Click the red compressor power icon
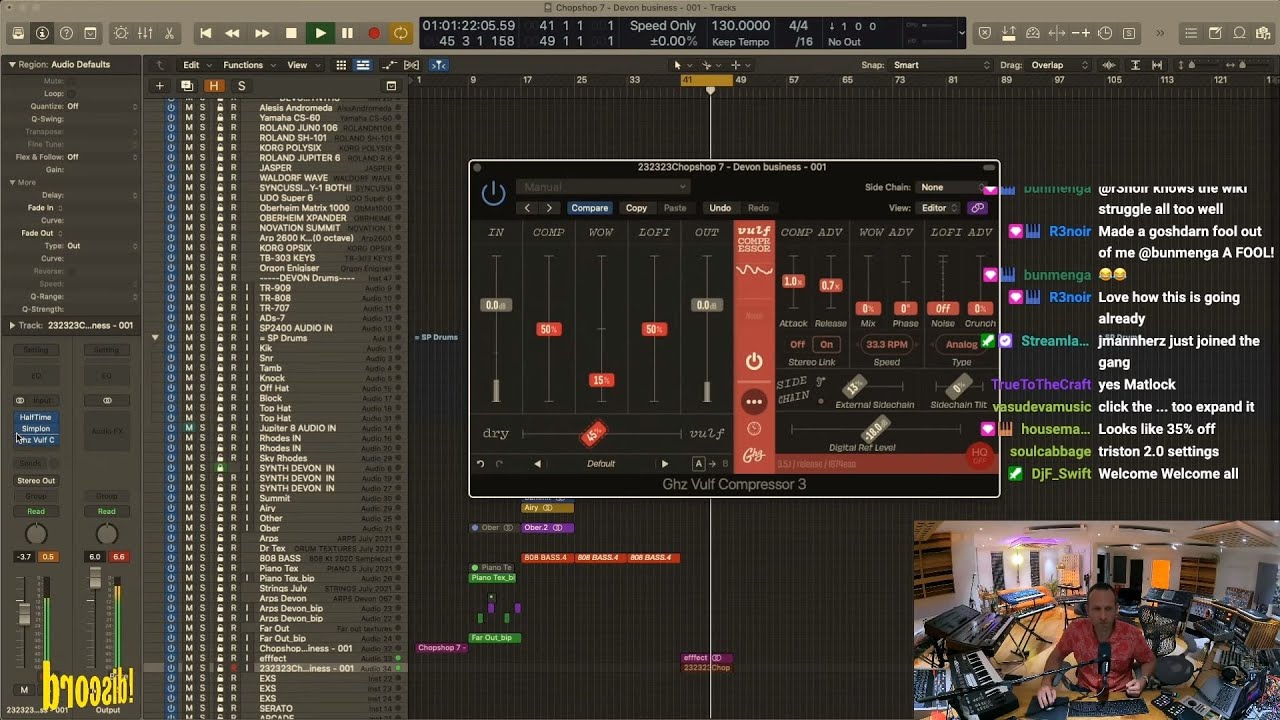 point(754,361)
